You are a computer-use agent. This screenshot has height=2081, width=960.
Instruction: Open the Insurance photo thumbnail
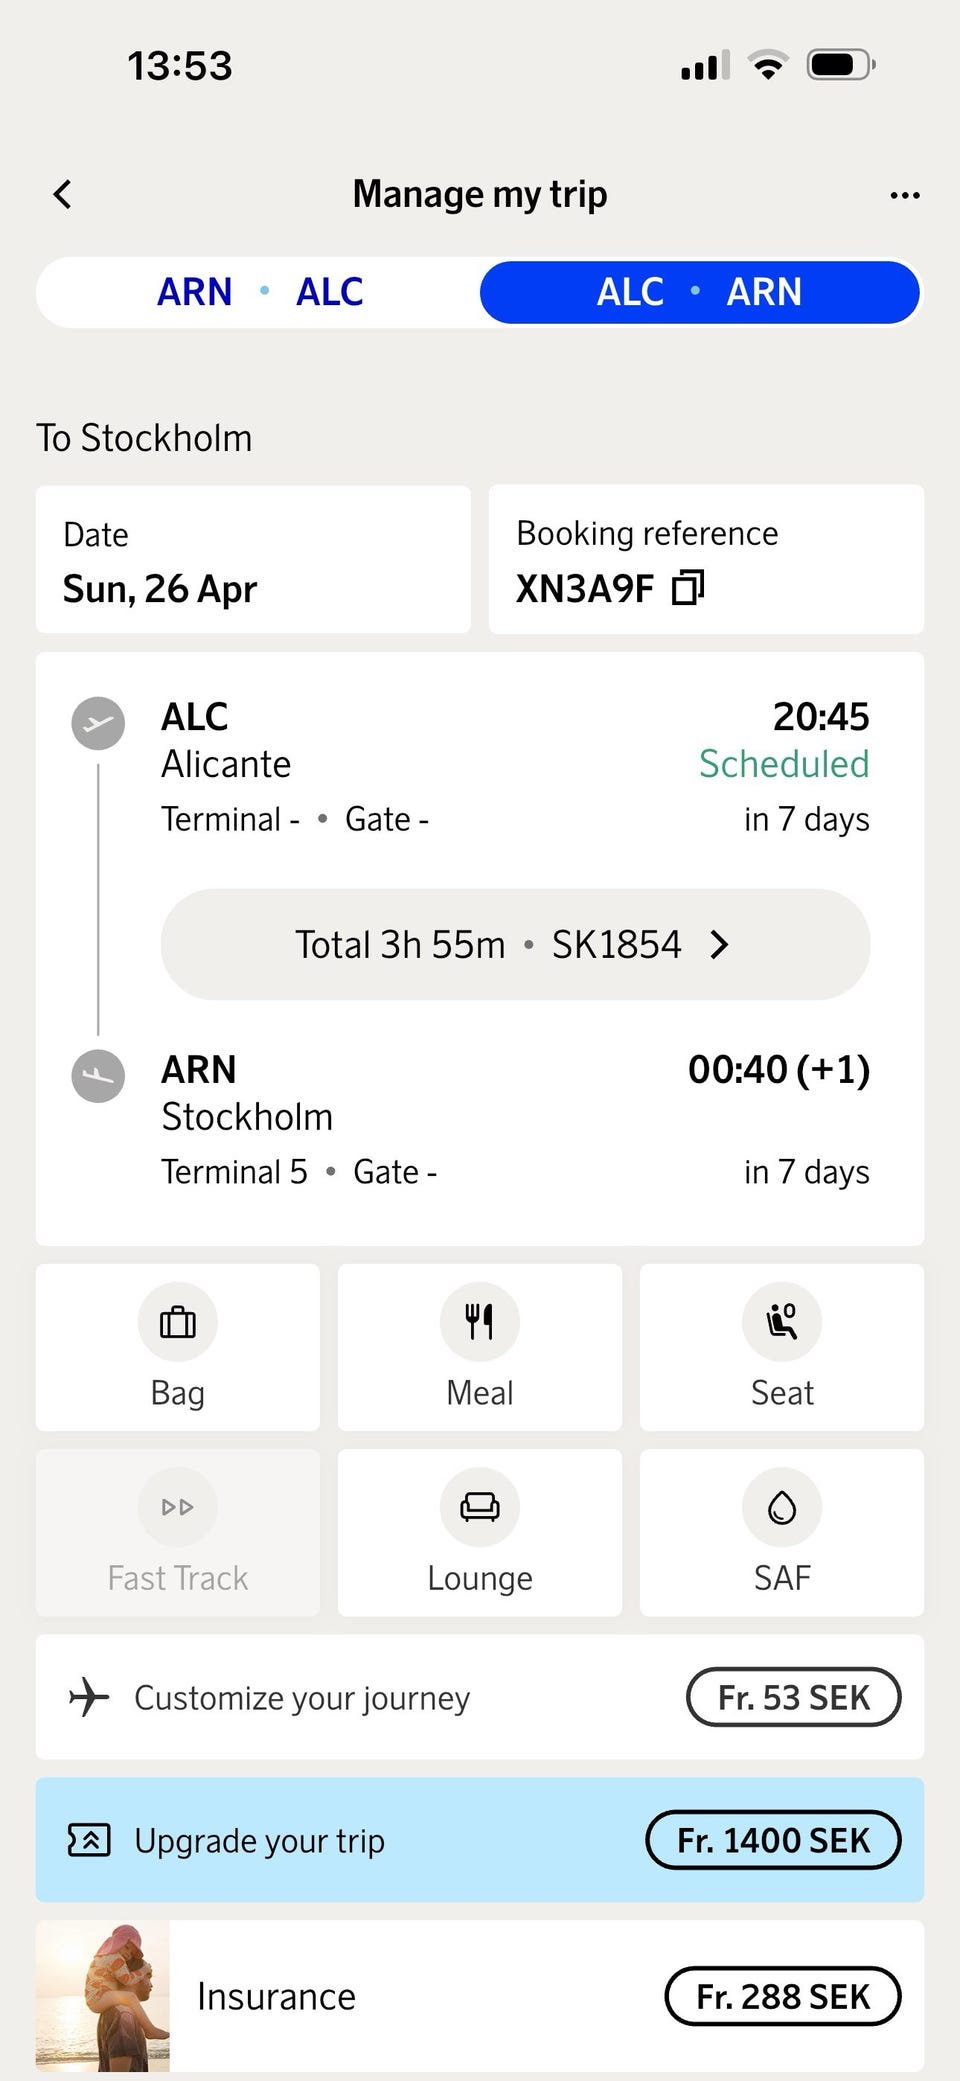pyautogui.click(x=103, y=1996)
